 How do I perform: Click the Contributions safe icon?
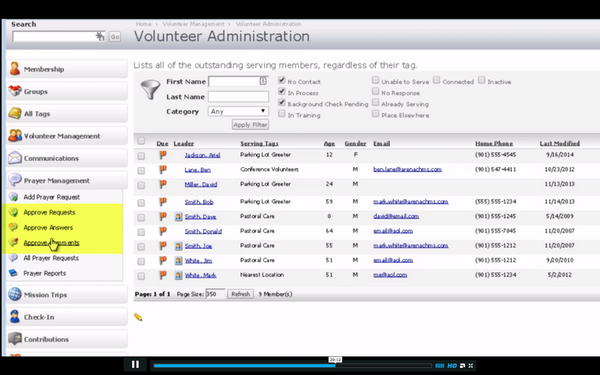(x=15, y=339)
